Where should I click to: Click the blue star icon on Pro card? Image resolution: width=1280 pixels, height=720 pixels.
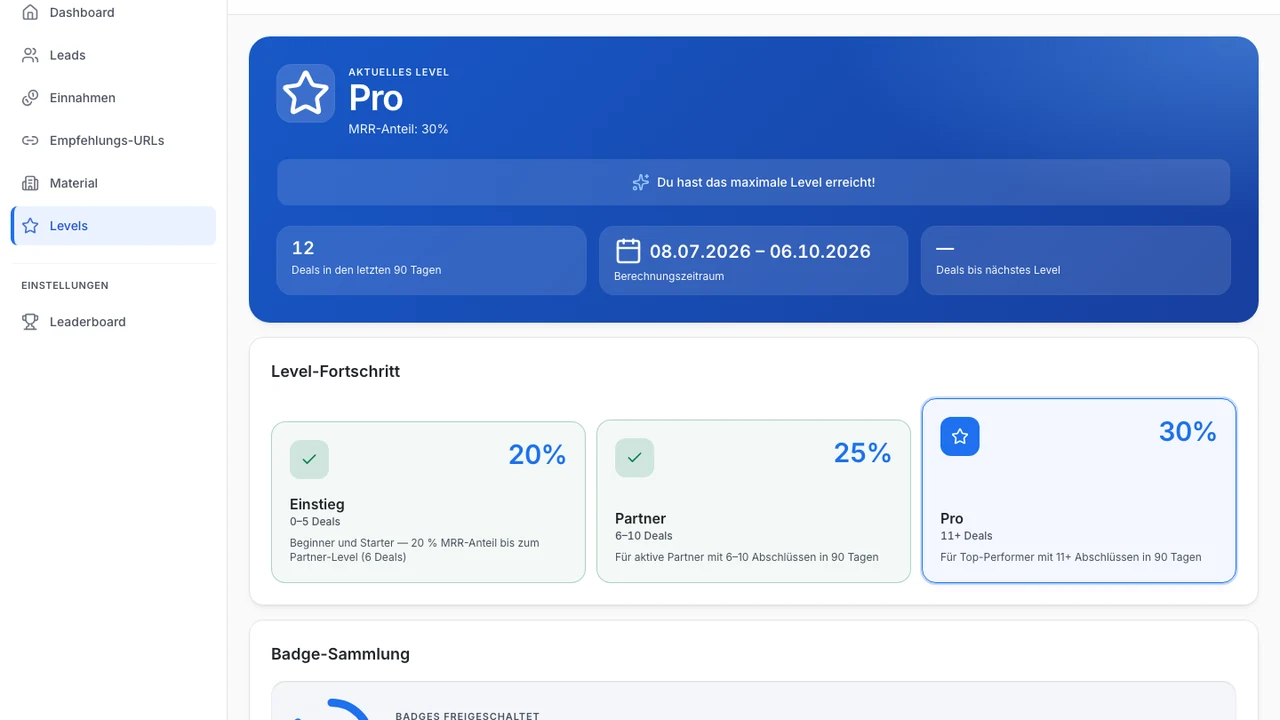pos(960,436)
